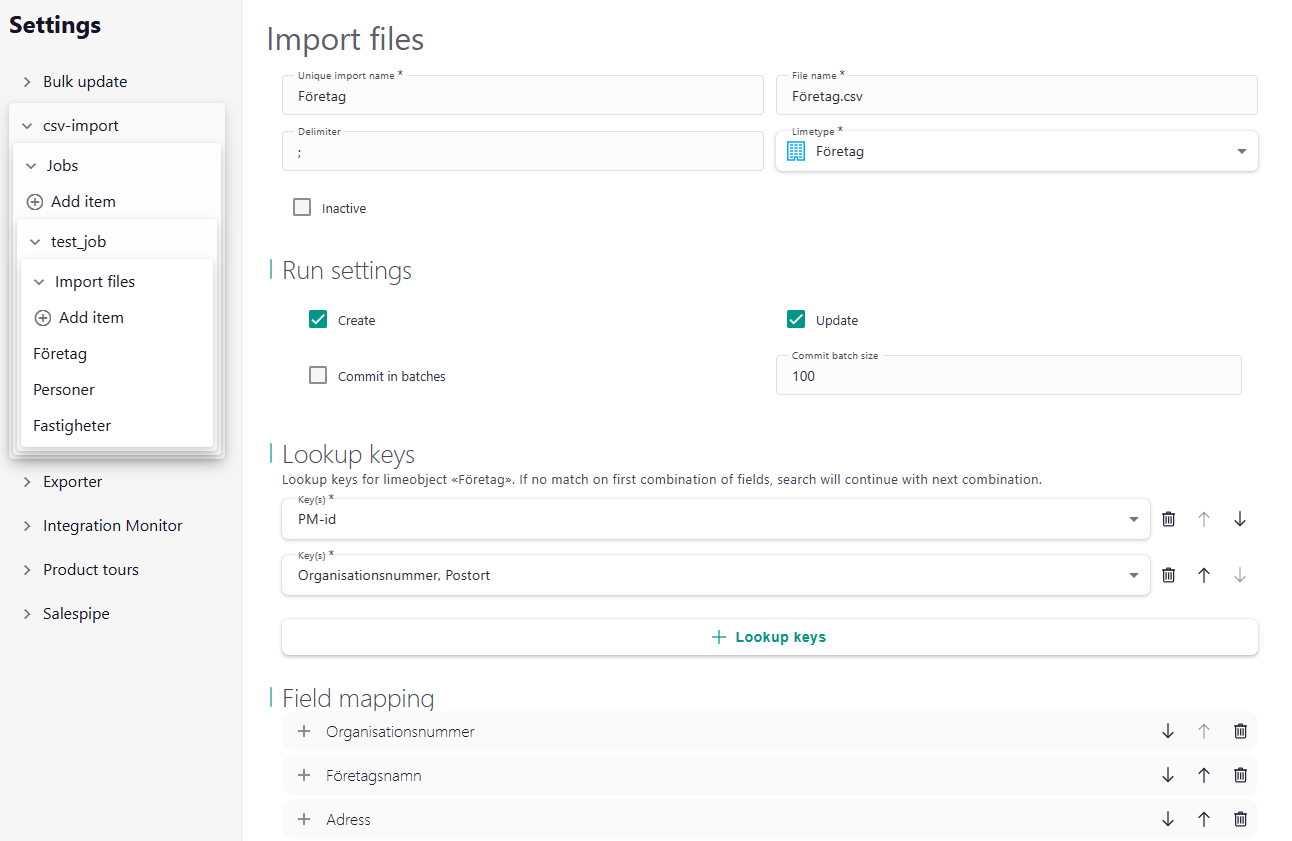Select Personer in the sidebar
The width and height of the screenshot is (1292, 841).
pyautogui.click(x=63, y=389)
